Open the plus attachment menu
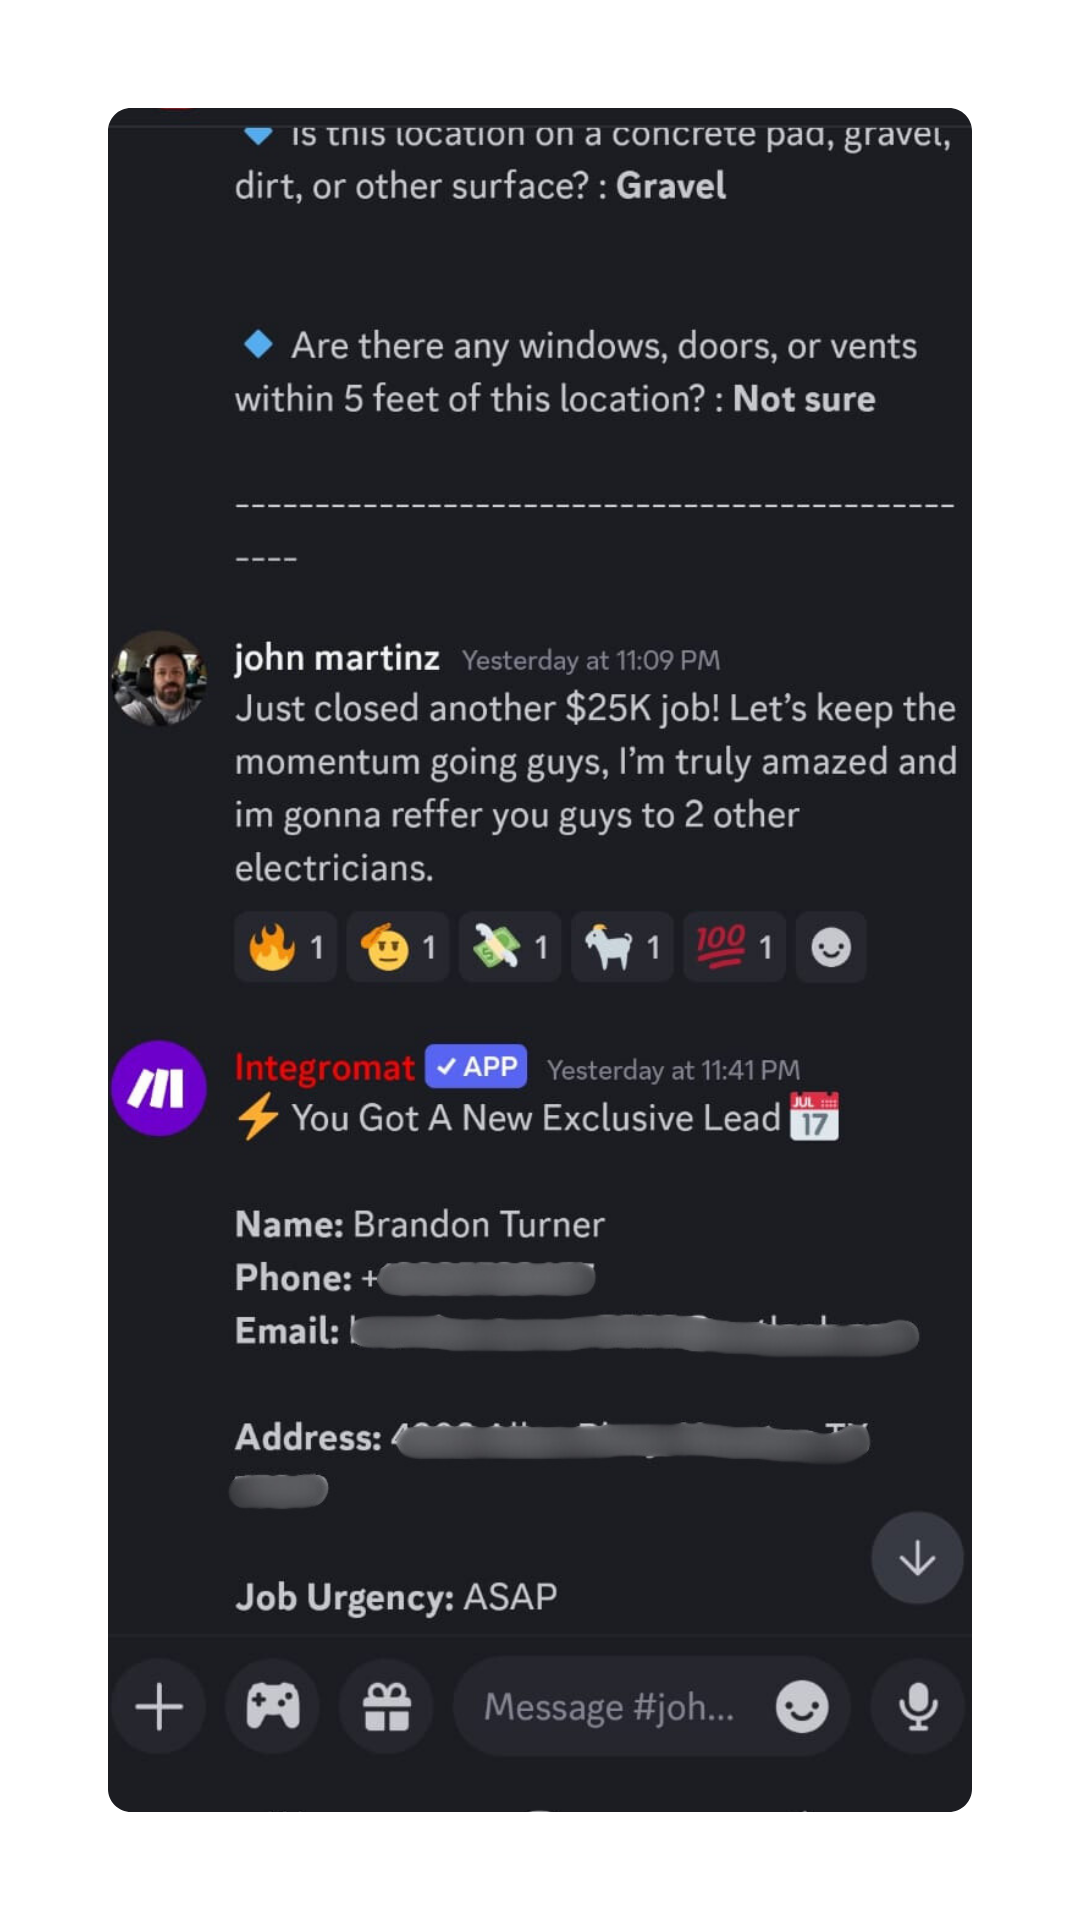Image resolution: width=1080 pixels, height=1920 pixels. [x=159, y=1707]
